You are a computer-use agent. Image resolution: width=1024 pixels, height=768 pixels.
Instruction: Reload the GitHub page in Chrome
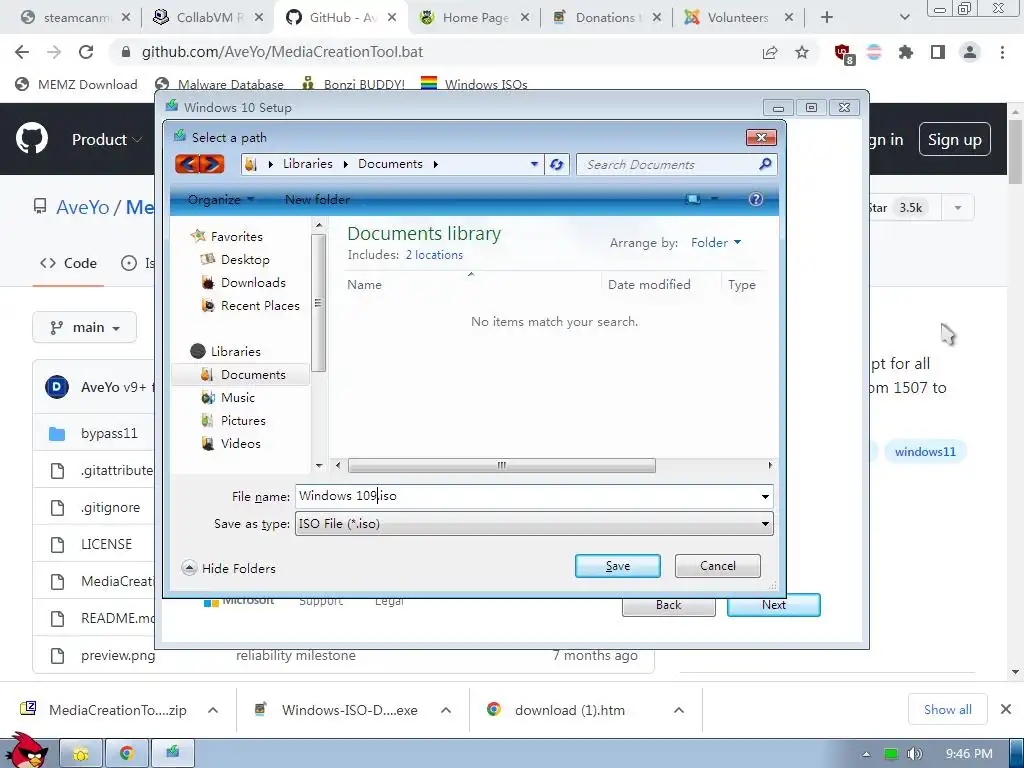point(86,52)
